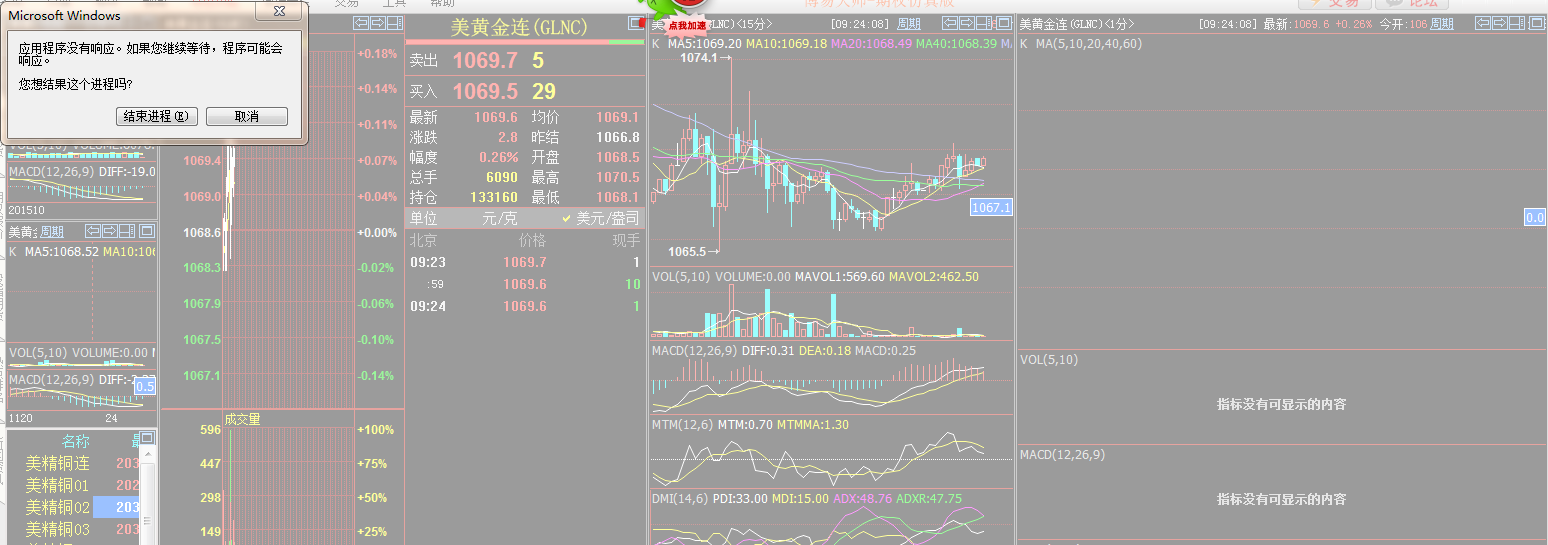Select the 美精铜02 row in the list
Image resolution: width=1548 pixels, height=545 pixels.
tap(58, 507)
